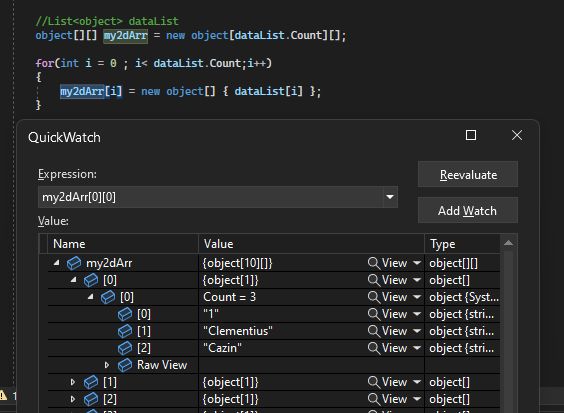Select the Count = 3 value cell
The image size is (564, 413).
pyautogui.click(x=311, y=297)
